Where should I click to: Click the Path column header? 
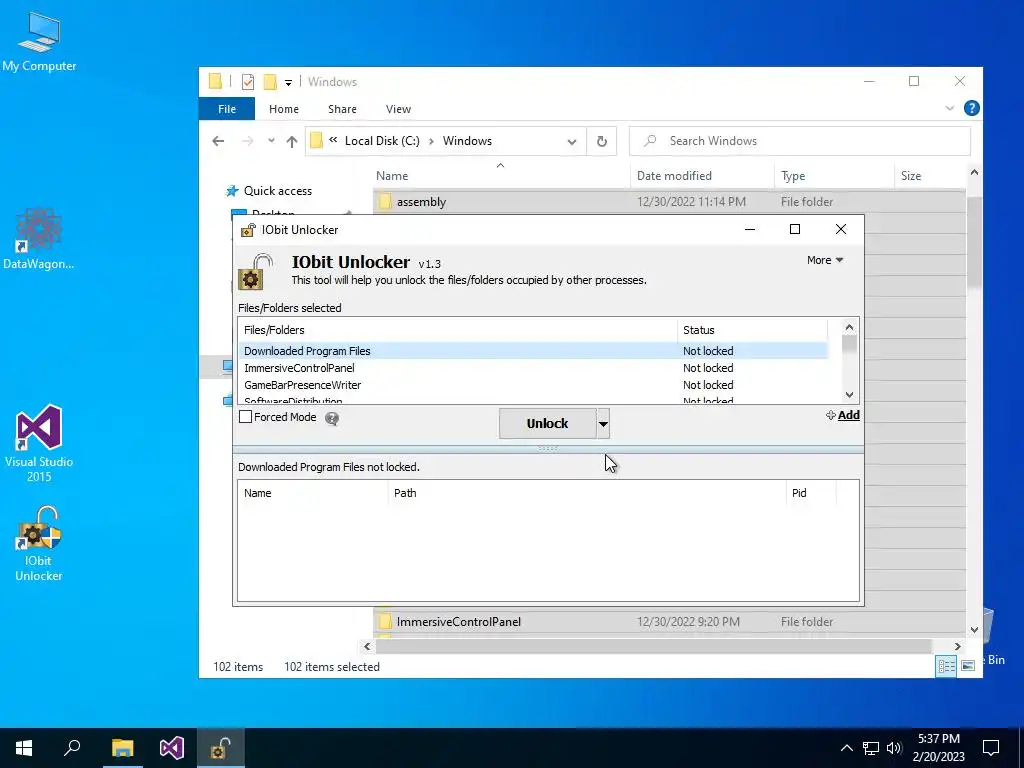tap(586, 493)
